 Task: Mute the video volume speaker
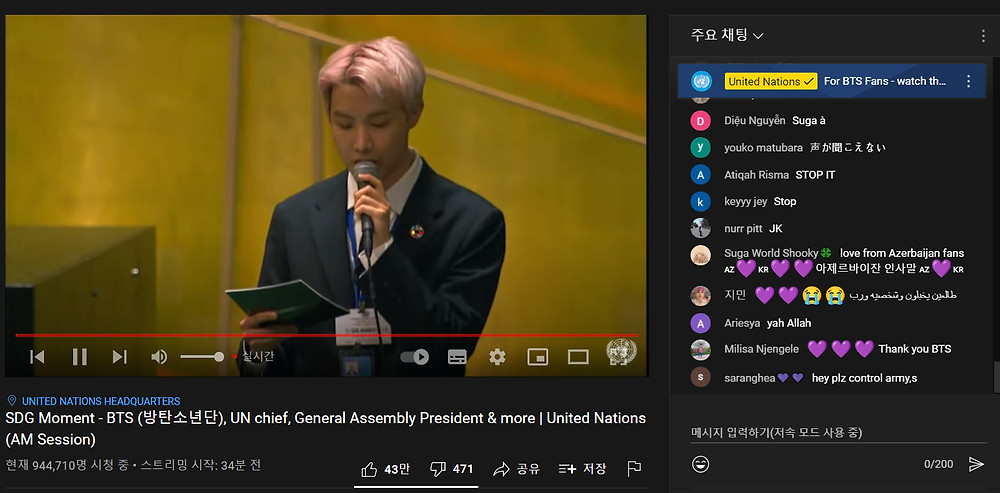point(159,357)
